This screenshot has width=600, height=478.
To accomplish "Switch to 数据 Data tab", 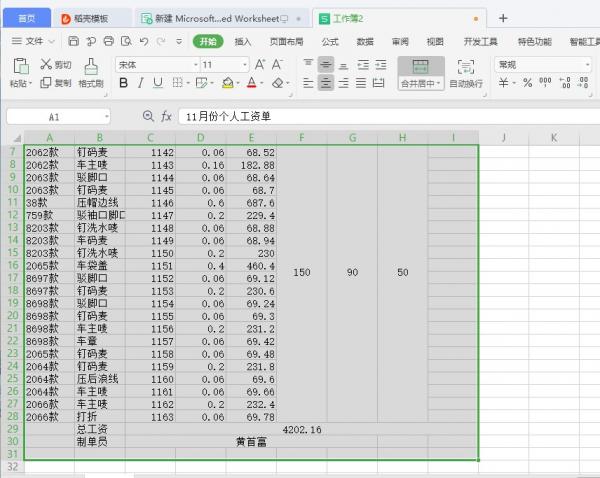I will 365,42.
